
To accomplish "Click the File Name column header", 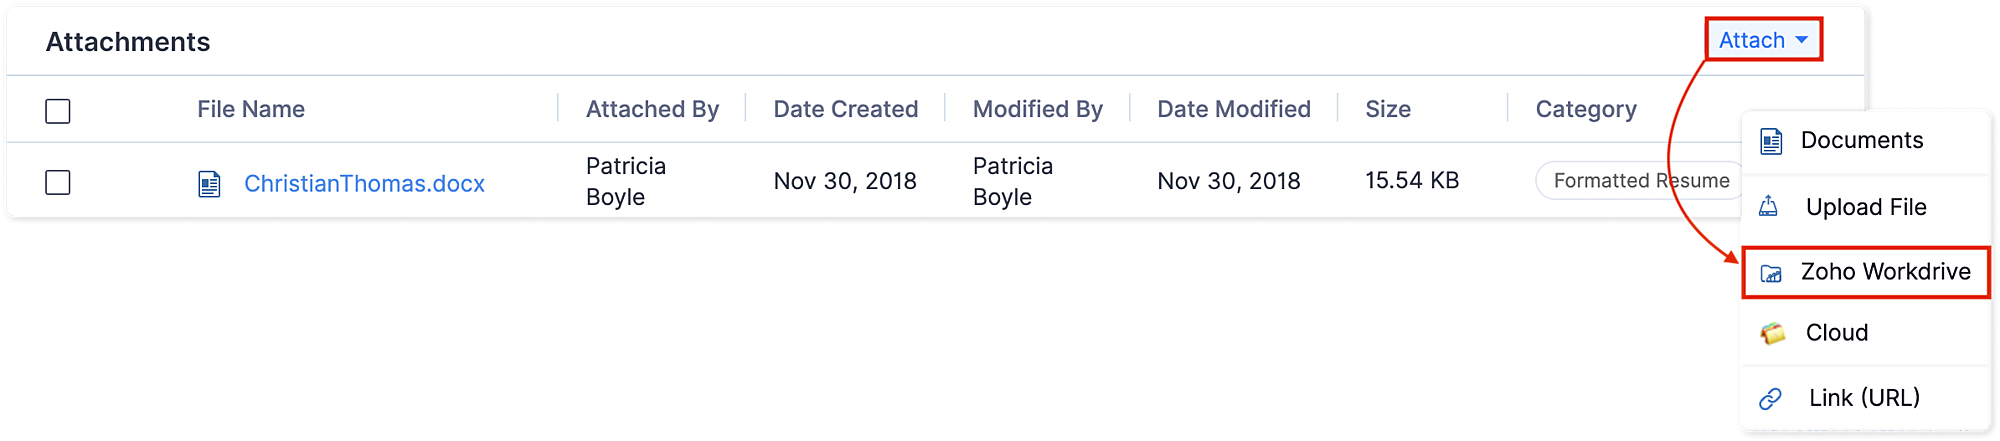I will click(x=251, y=109).
